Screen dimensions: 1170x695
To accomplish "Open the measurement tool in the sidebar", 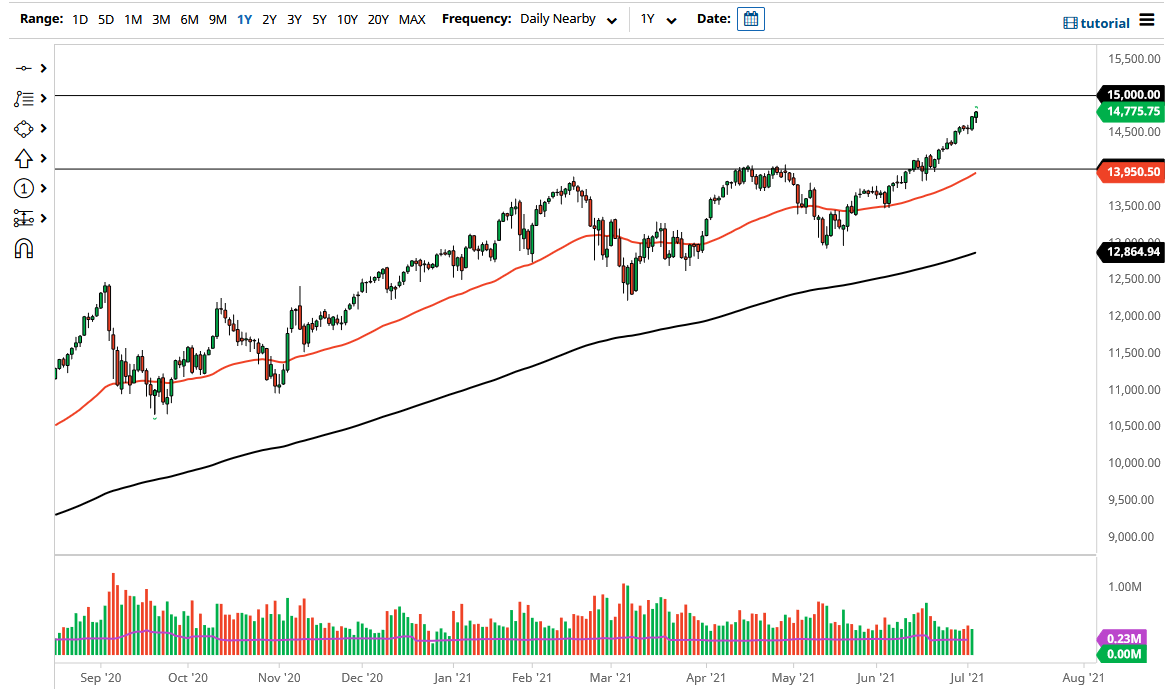I will 22,217.
